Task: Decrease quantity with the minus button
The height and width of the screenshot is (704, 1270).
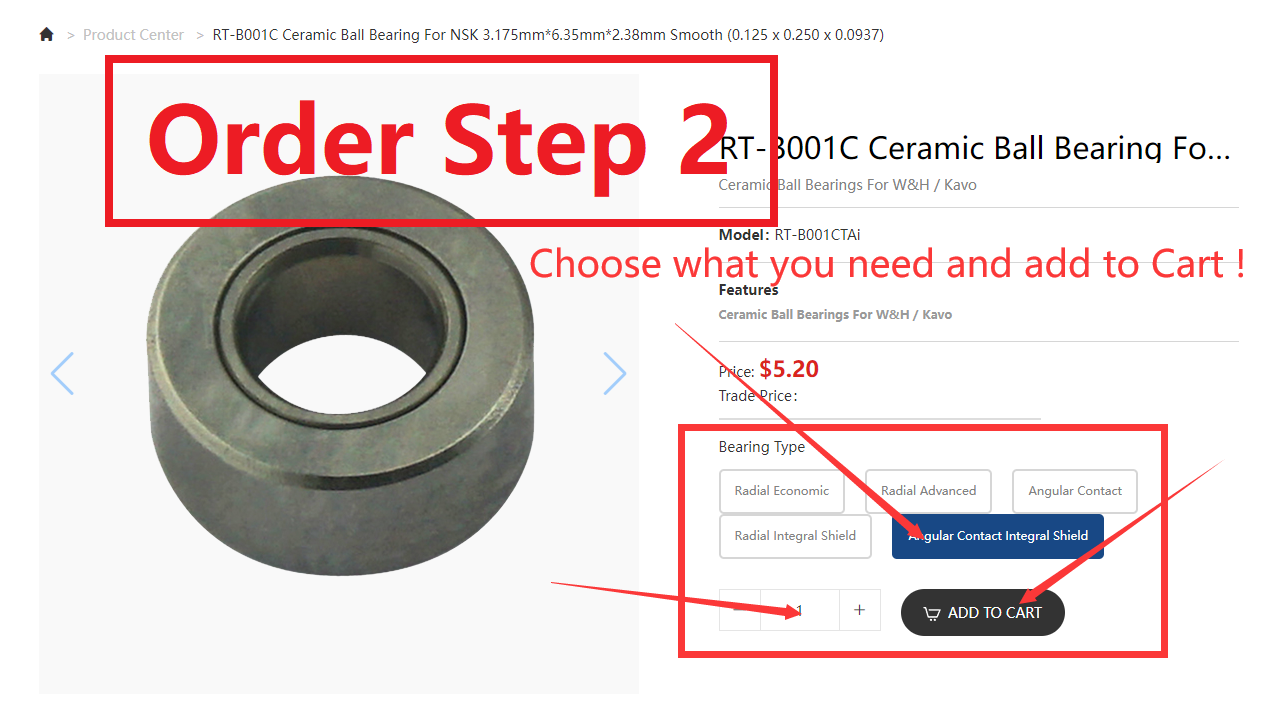Action: click(x=740, y=610)
